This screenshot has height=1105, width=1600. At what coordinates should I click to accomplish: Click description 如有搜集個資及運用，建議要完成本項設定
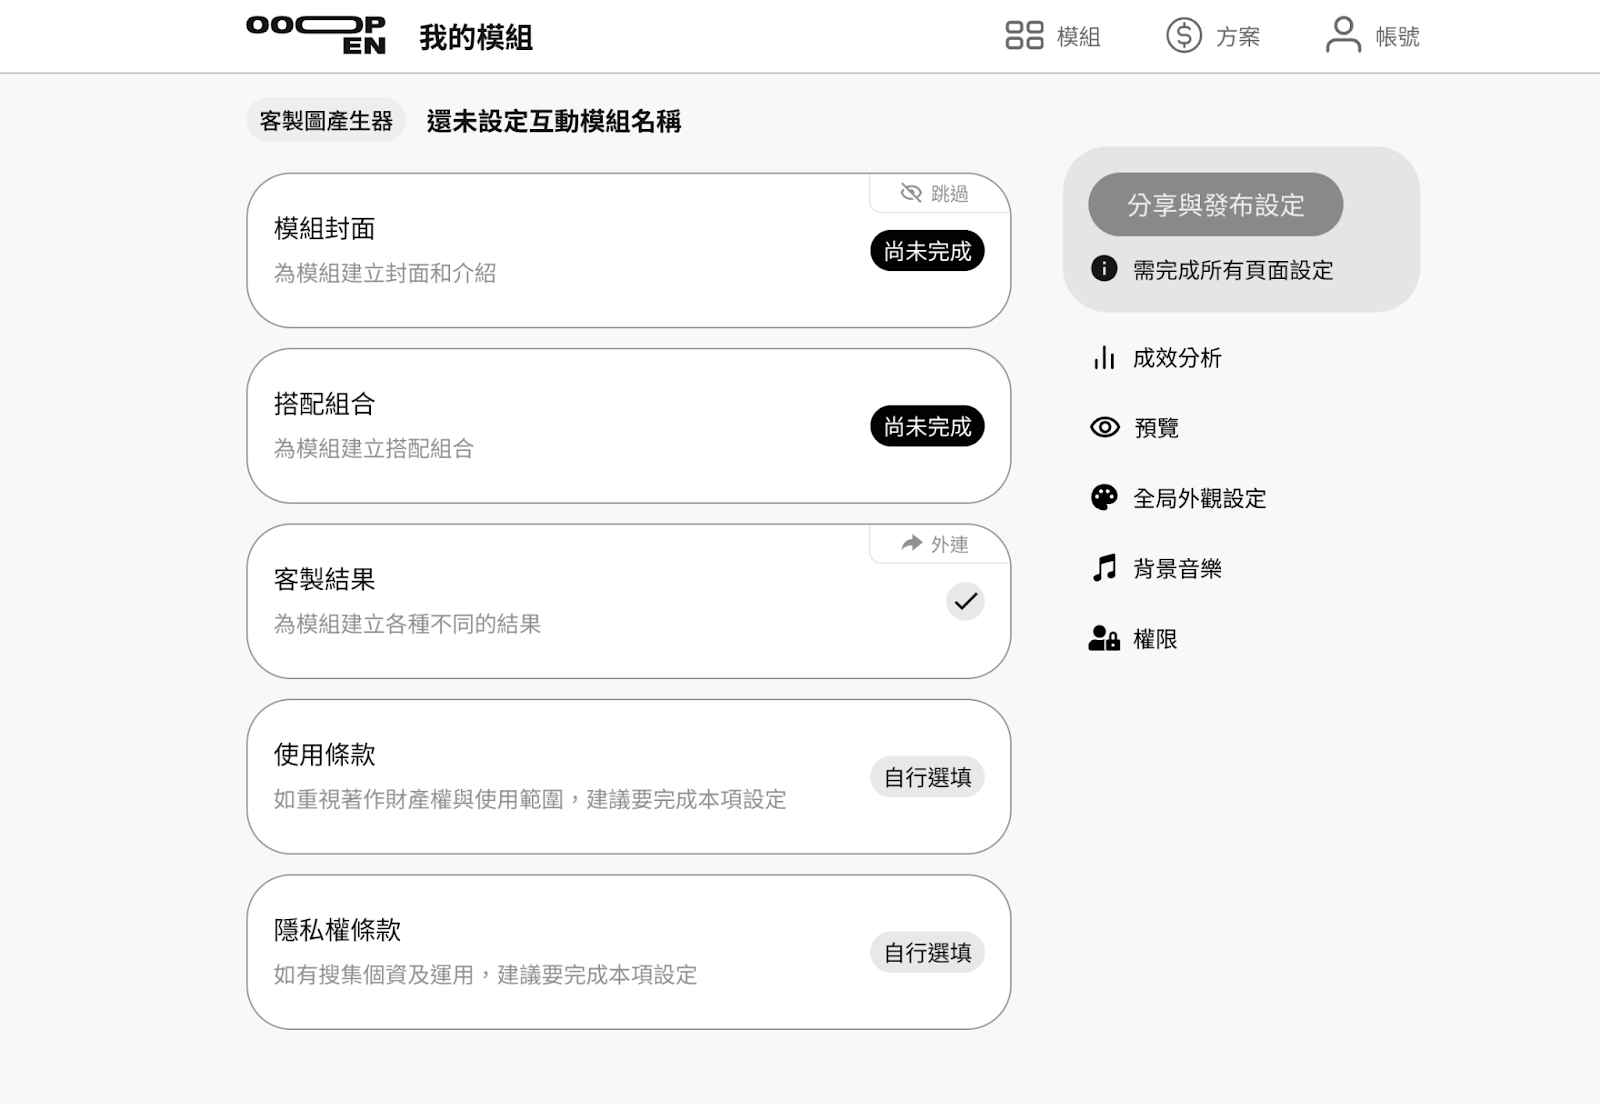click(x=485, y=974)
